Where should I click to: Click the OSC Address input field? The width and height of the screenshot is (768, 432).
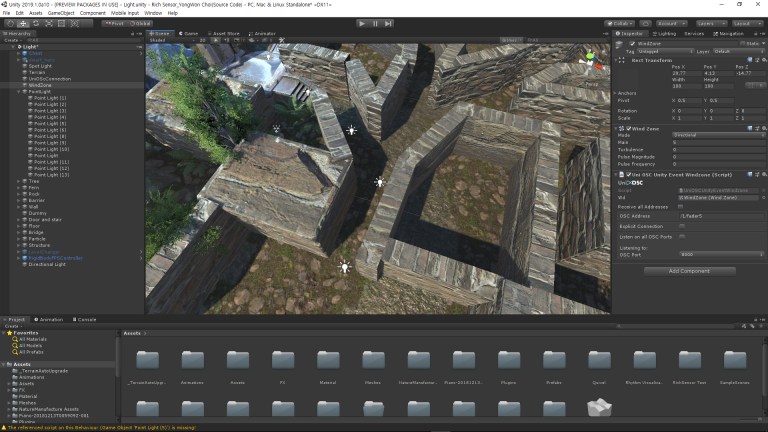click(x=721, y=216)
